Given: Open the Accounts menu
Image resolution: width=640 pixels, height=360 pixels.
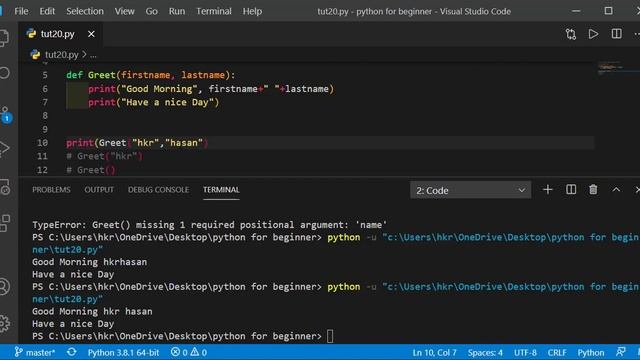Looking at the screenshot, I should coord(4,287).
